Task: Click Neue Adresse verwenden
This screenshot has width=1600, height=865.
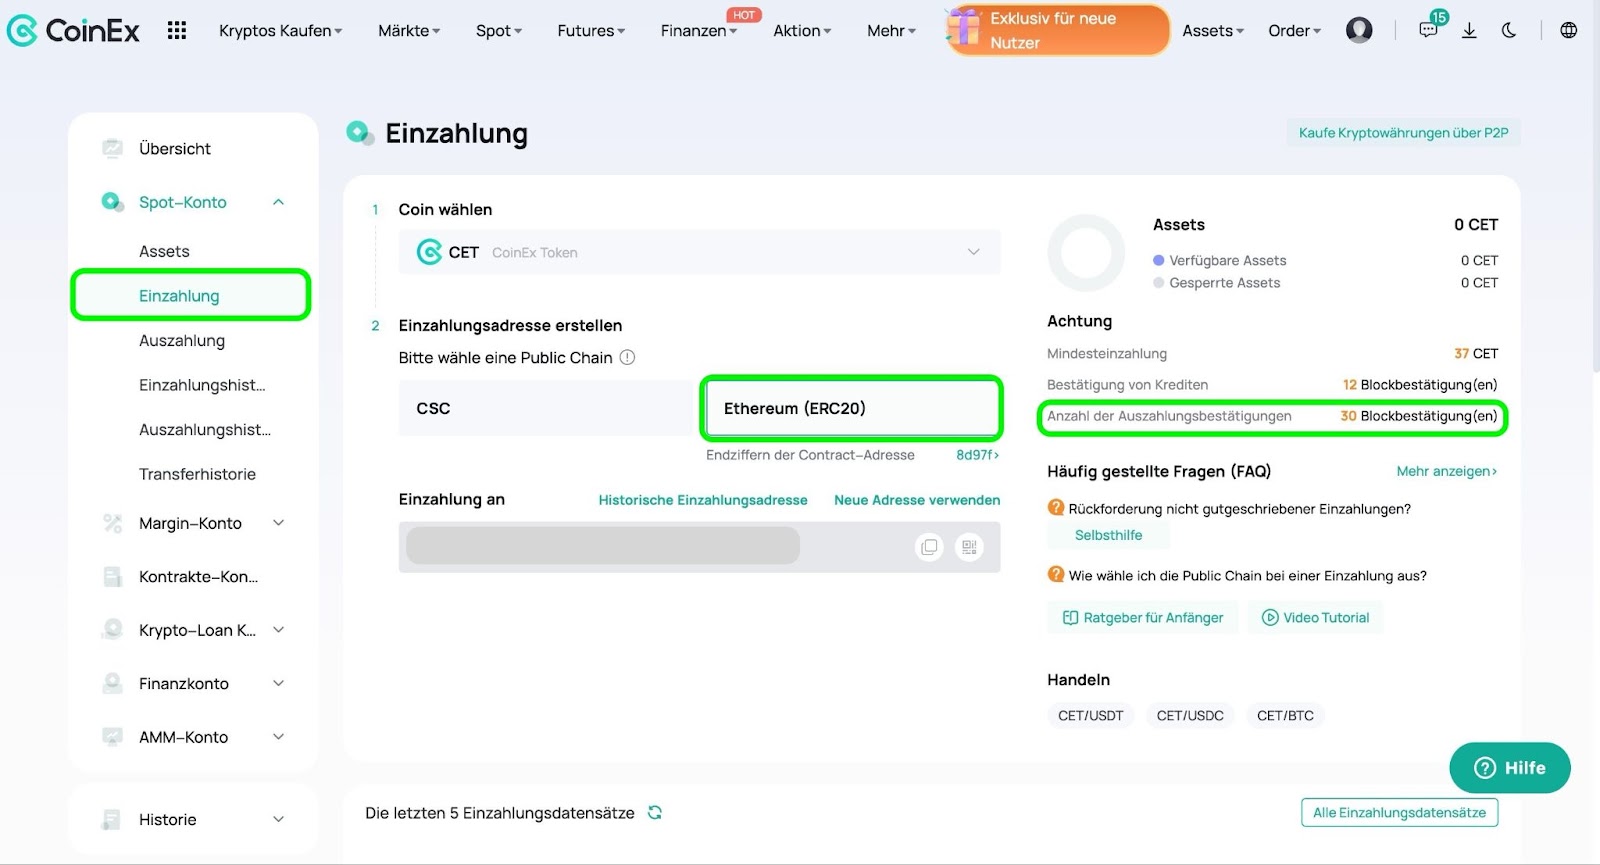Action: click(x=917, y=500)
